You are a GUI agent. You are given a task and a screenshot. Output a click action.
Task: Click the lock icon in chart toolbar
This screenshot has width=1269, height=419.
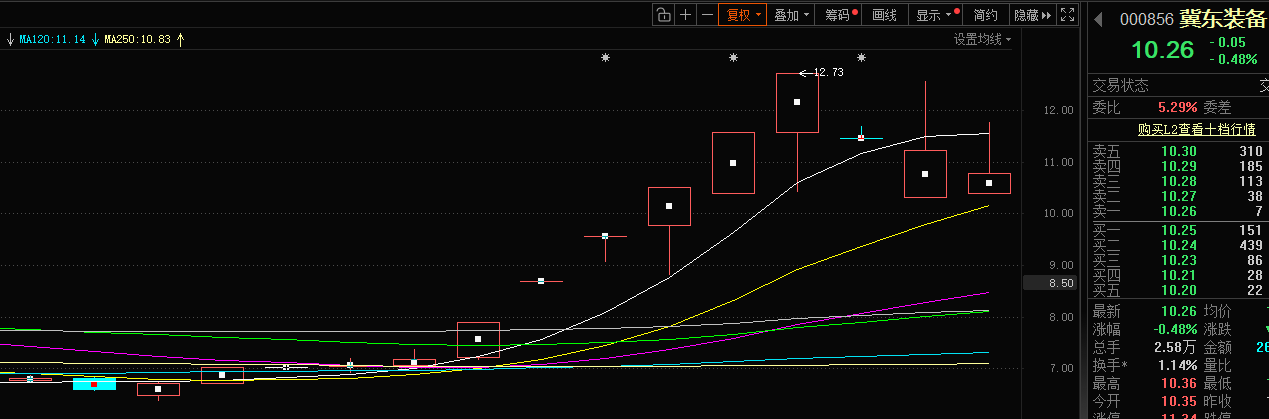tap(664, 15)
